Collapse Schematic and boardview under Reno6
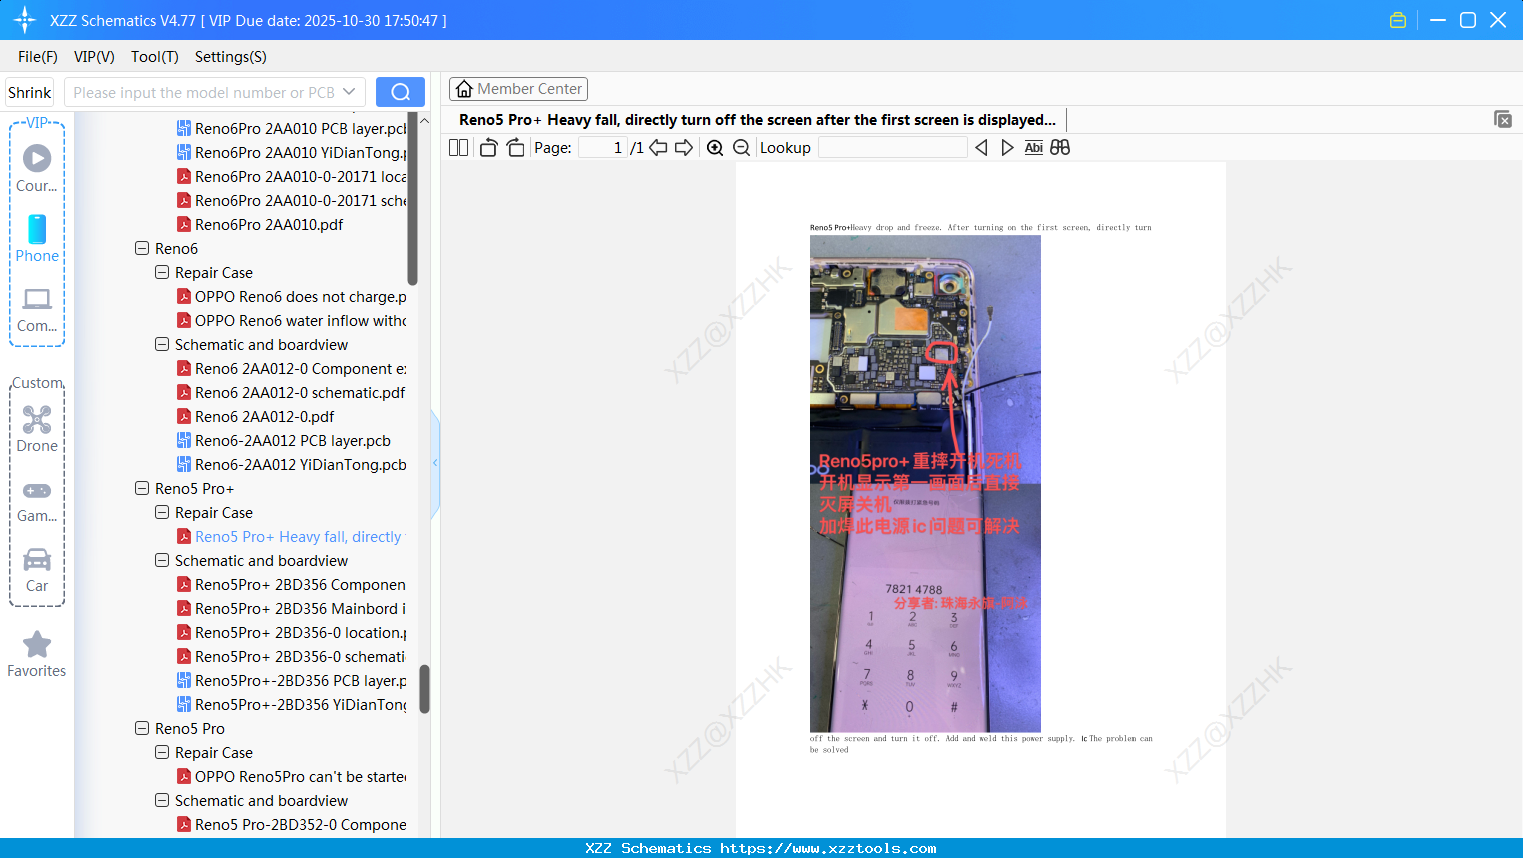This screenshot has height=858, width=1523. pos(162,344)
